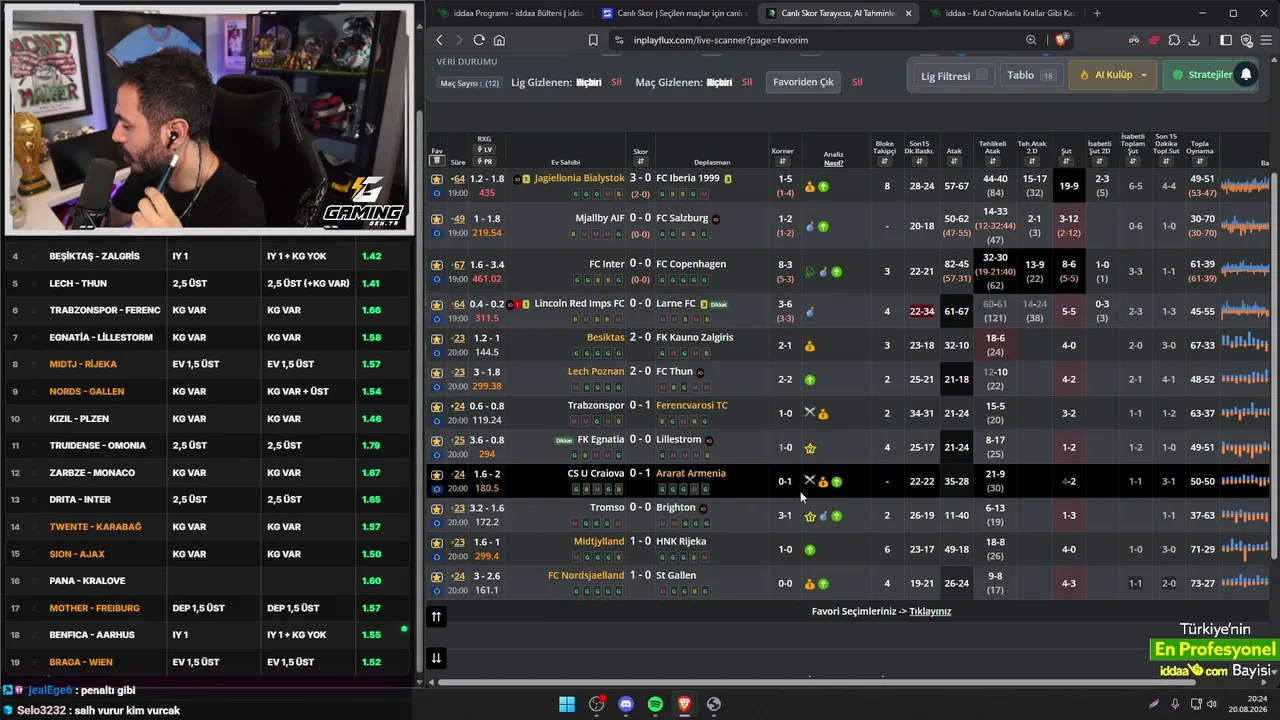1280x720 pixels.
Task: Open the Nasıl? analysis help link
Action: [x=833, y=161]
